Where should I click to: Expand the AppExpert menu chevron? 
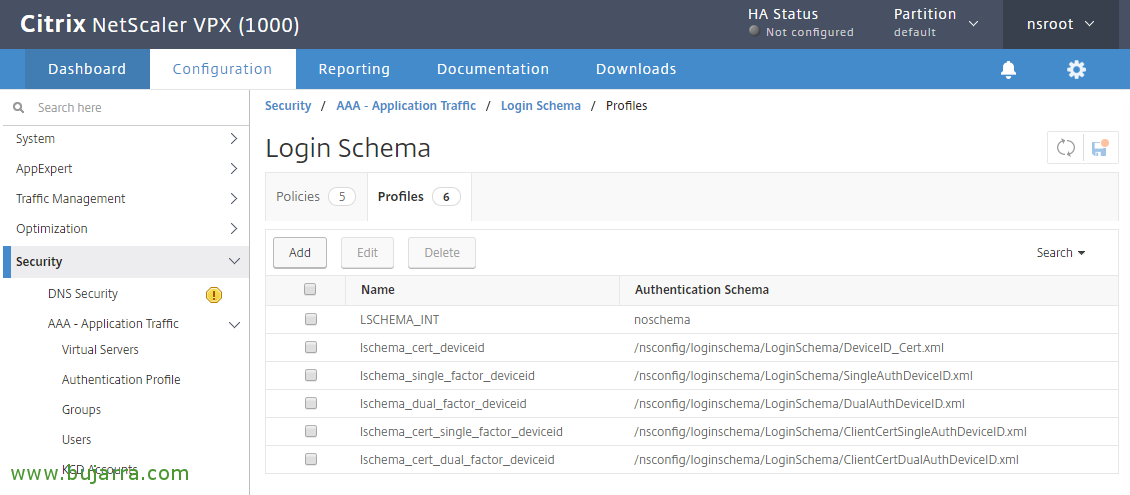pyautogui.click(x=233, y=169)
